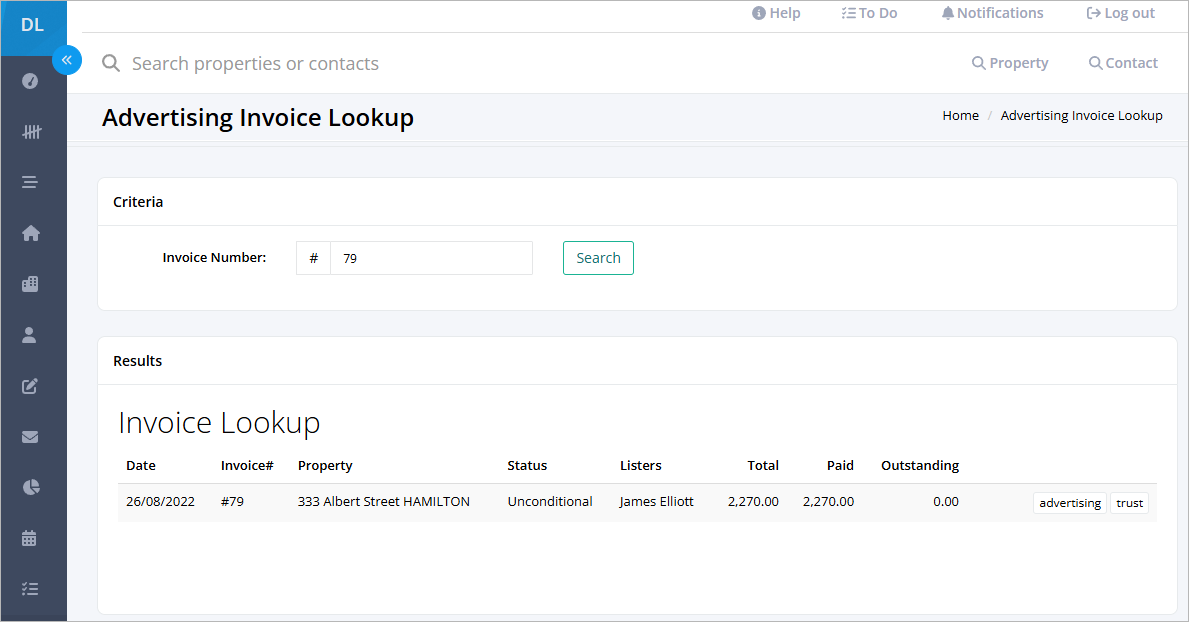Open the dashboard gauge sidebar icon

coord(30,81)
